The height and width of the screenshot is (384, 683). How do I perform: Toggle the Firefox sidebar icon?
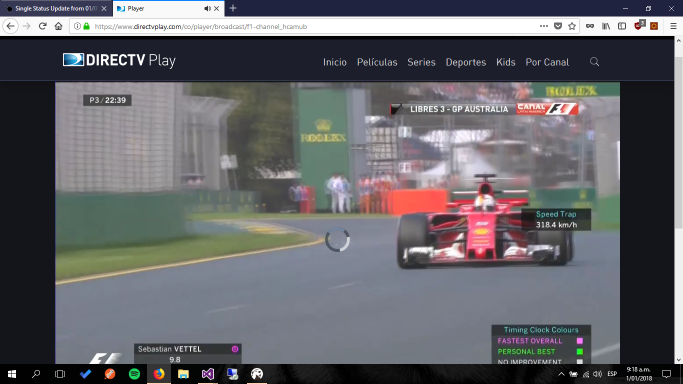tap(622, 26)
